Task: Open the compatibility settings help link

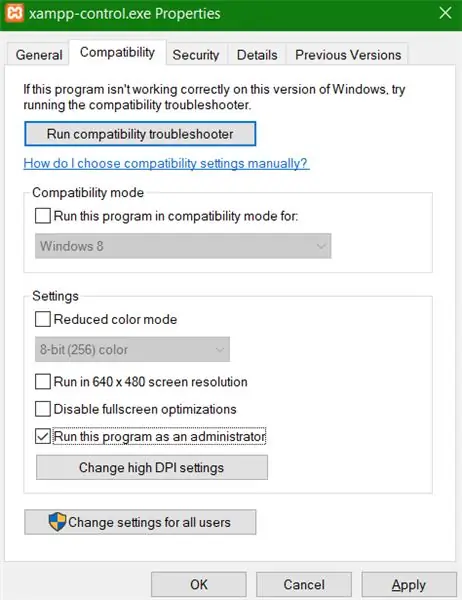Action: tap(167, 163)
